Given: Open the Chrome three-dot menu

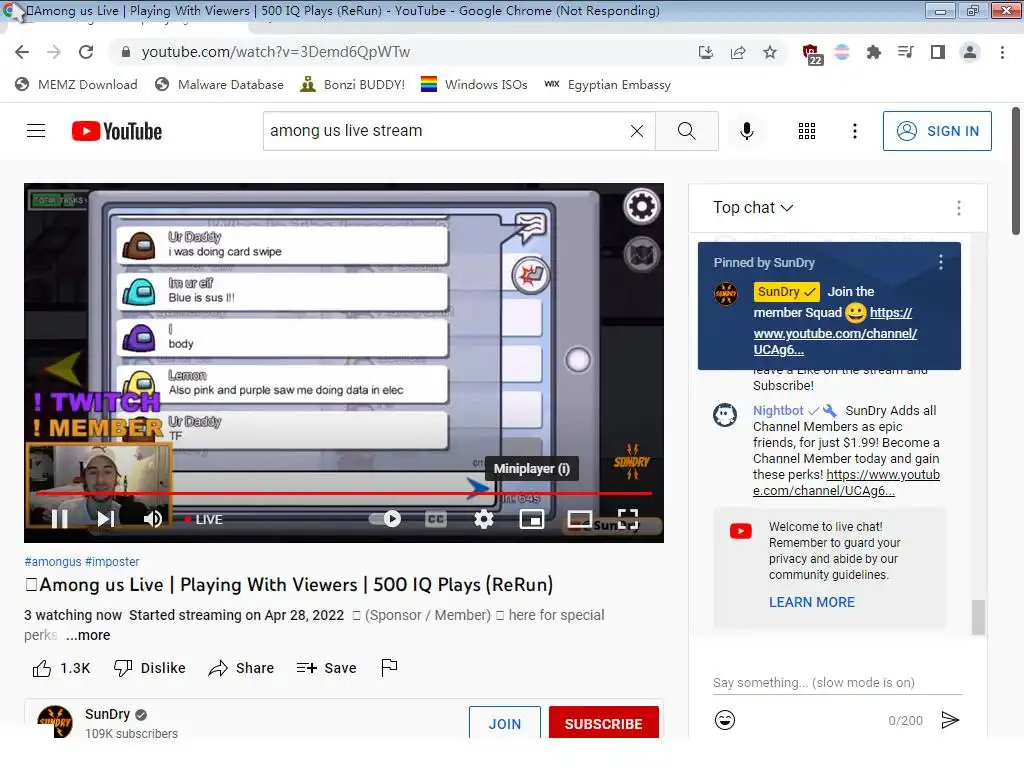Looking at the screenshot, I should click(1002, 52).
